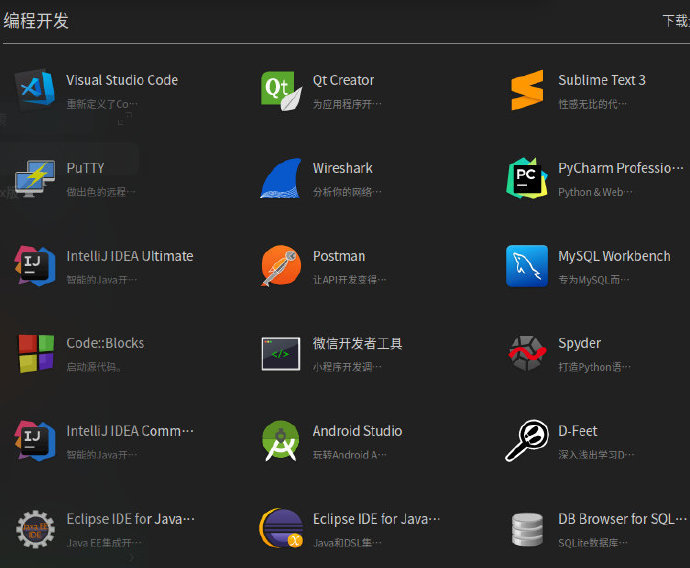690x568 pixels.
Task: Click the 性感无比的代… description
Action: [593, 104]
